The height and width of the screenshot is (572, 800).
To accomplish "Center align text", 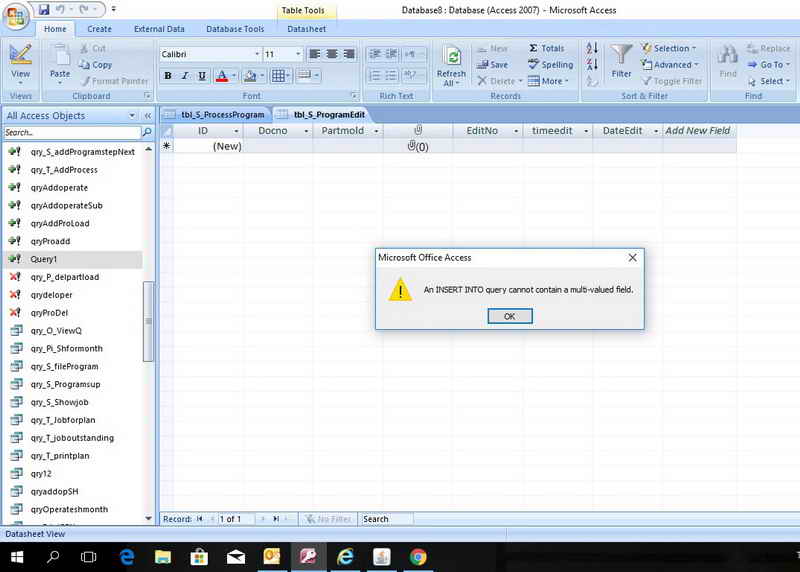I will [332, 54].
